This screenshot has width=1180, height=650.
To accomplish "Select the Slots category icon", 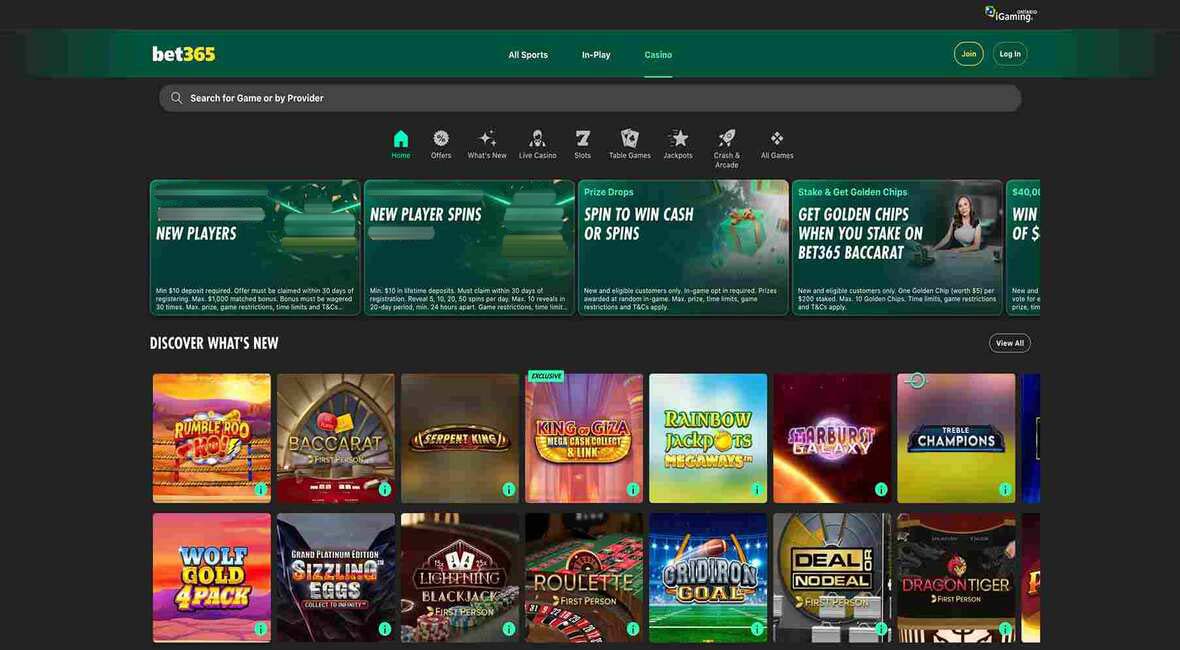I will coord(583,139).
